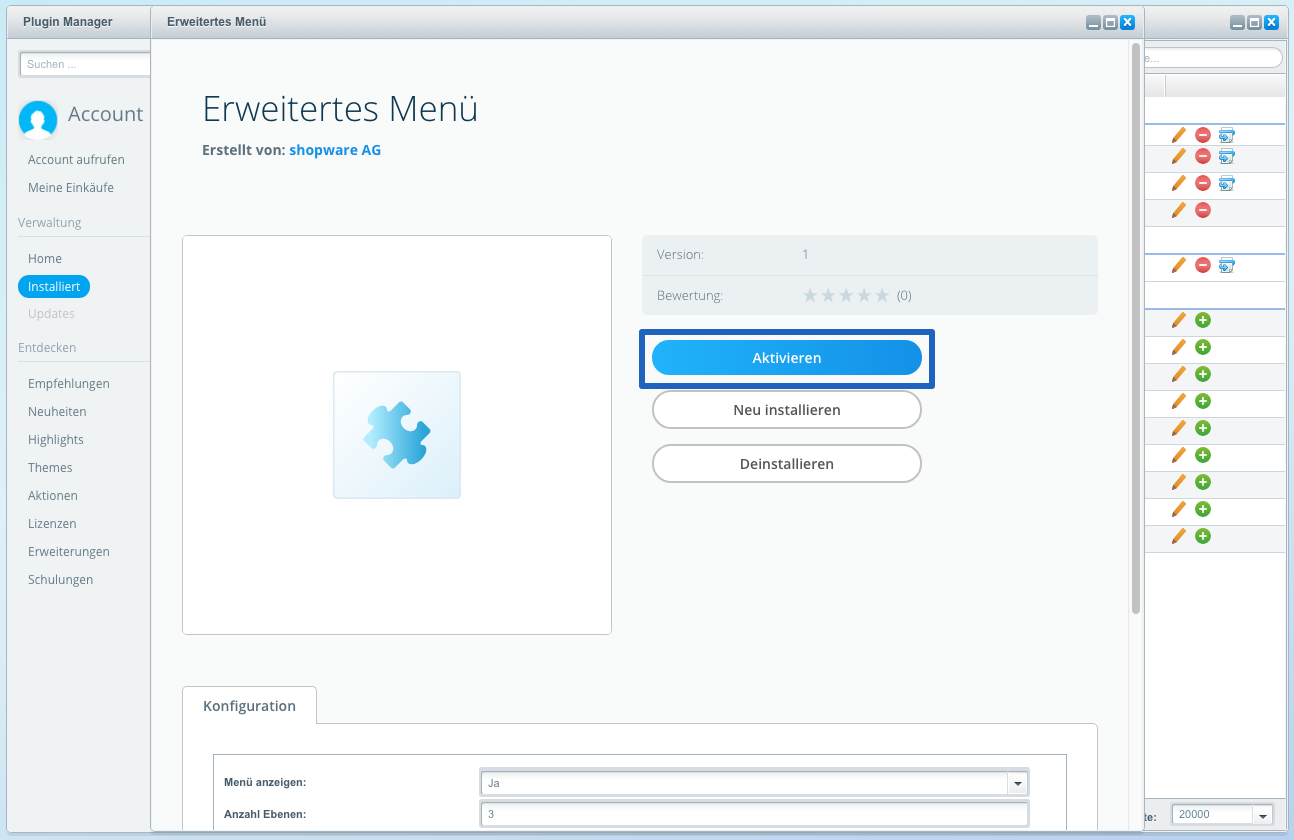This screenshot has height=840, width=1294.
Task: Click the red minus icon in the row lacking a reinstall icon
Action: (x=1203, y=210)
